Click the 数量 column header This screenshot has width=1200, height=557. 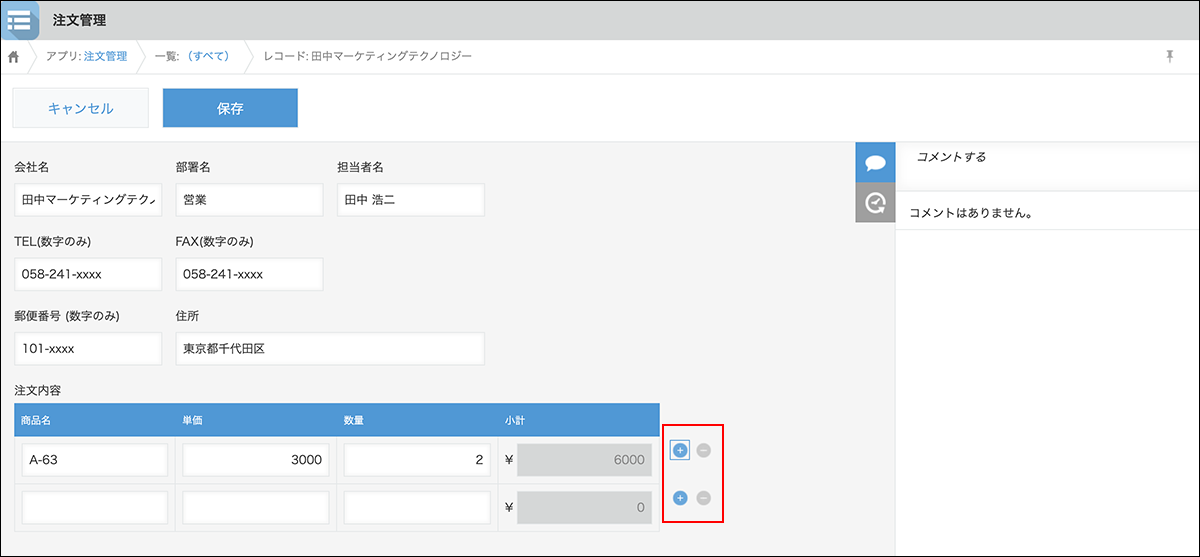tap(417, 420)
